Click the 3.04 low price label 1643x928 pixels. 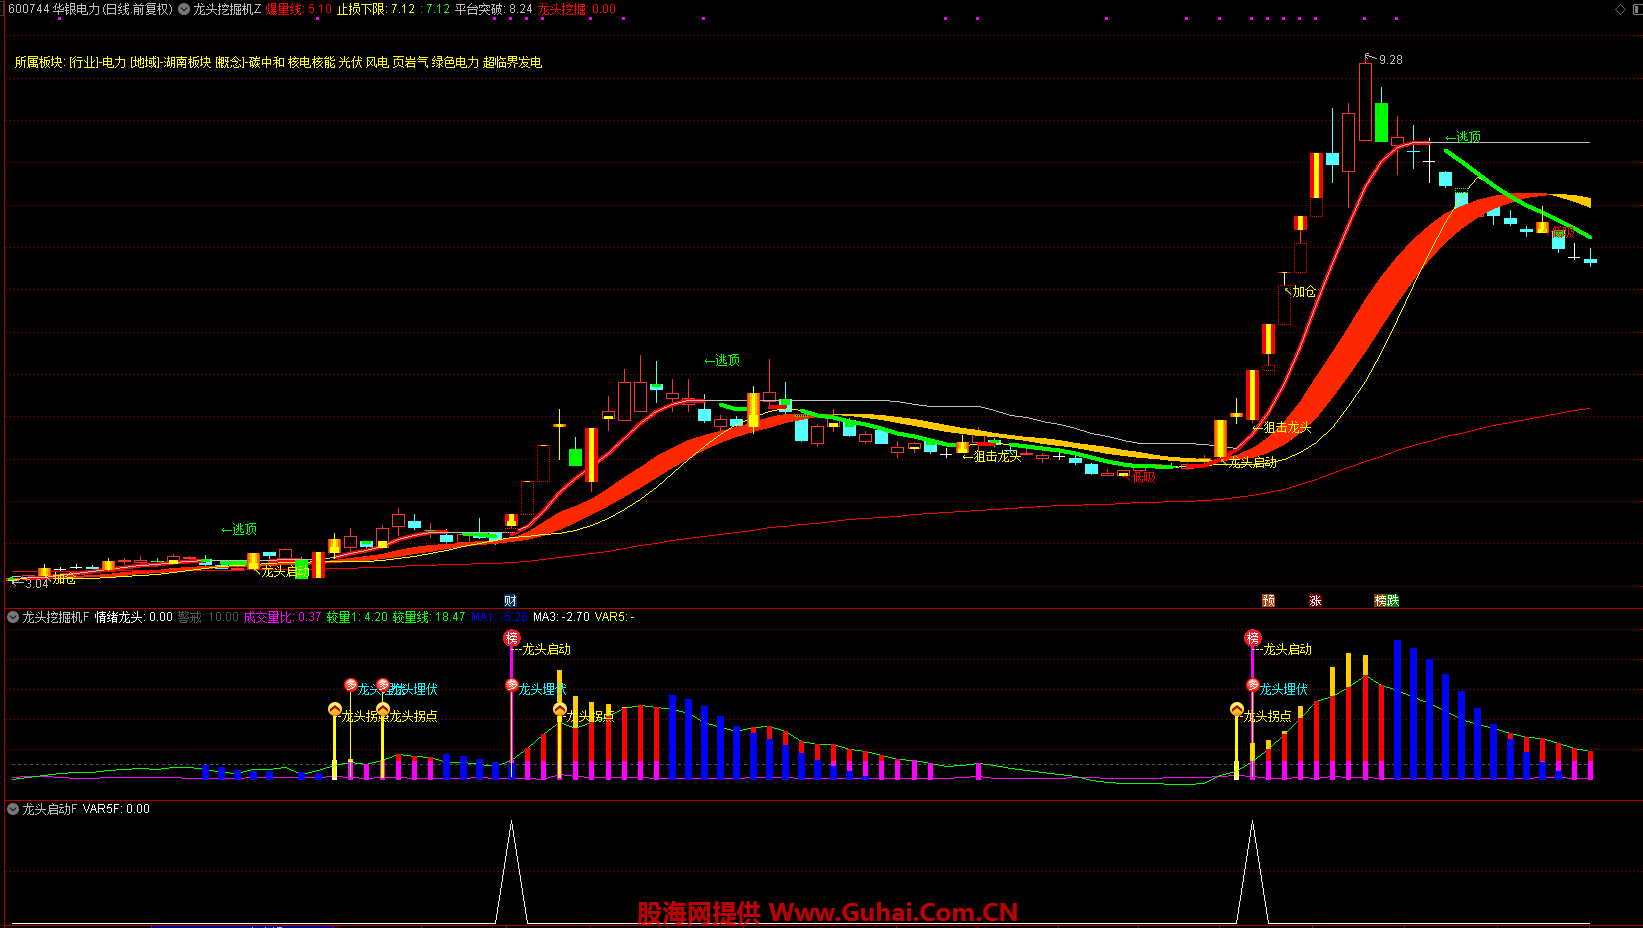tap(36, 583)
